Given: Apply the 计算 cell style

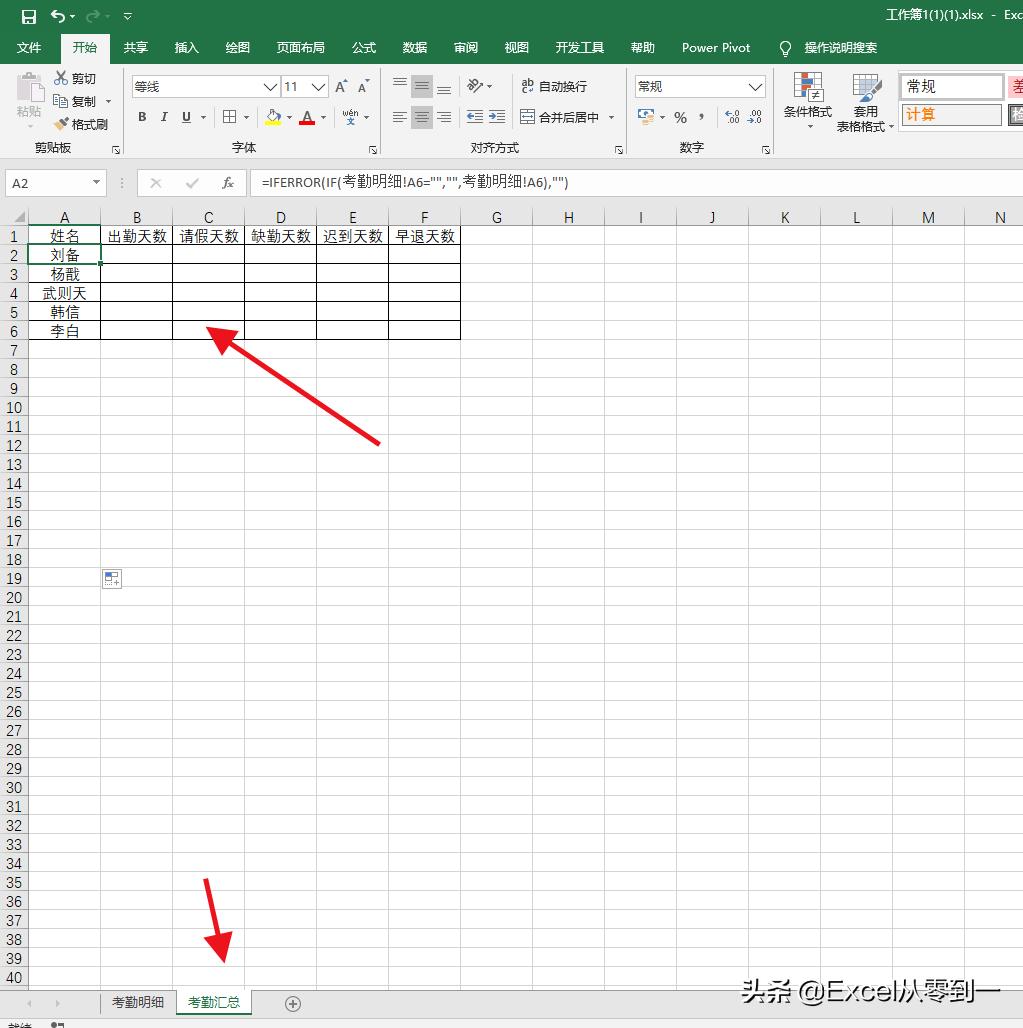Looking at the screenshot, I should (x=950, y=115).
